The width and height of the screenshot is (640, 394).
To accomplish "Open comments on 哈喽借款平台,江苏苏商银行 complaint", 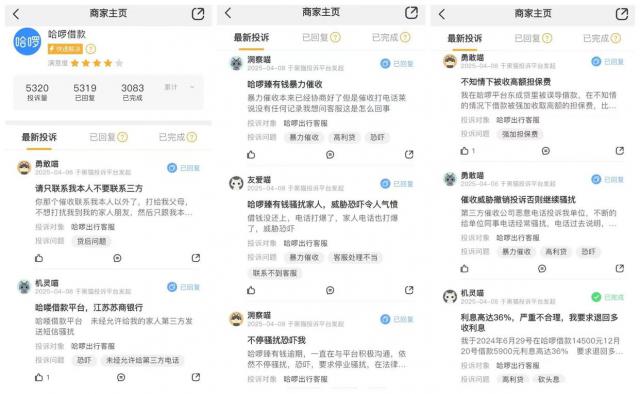I will (121, 377).
